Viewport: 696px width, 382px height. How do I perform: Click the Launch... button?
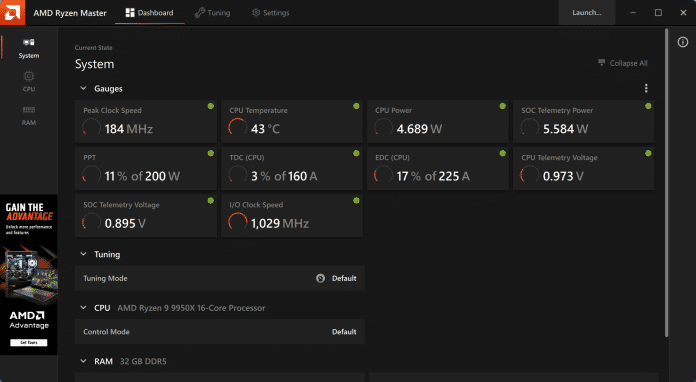pyautogui.click(x=586, y=12)
